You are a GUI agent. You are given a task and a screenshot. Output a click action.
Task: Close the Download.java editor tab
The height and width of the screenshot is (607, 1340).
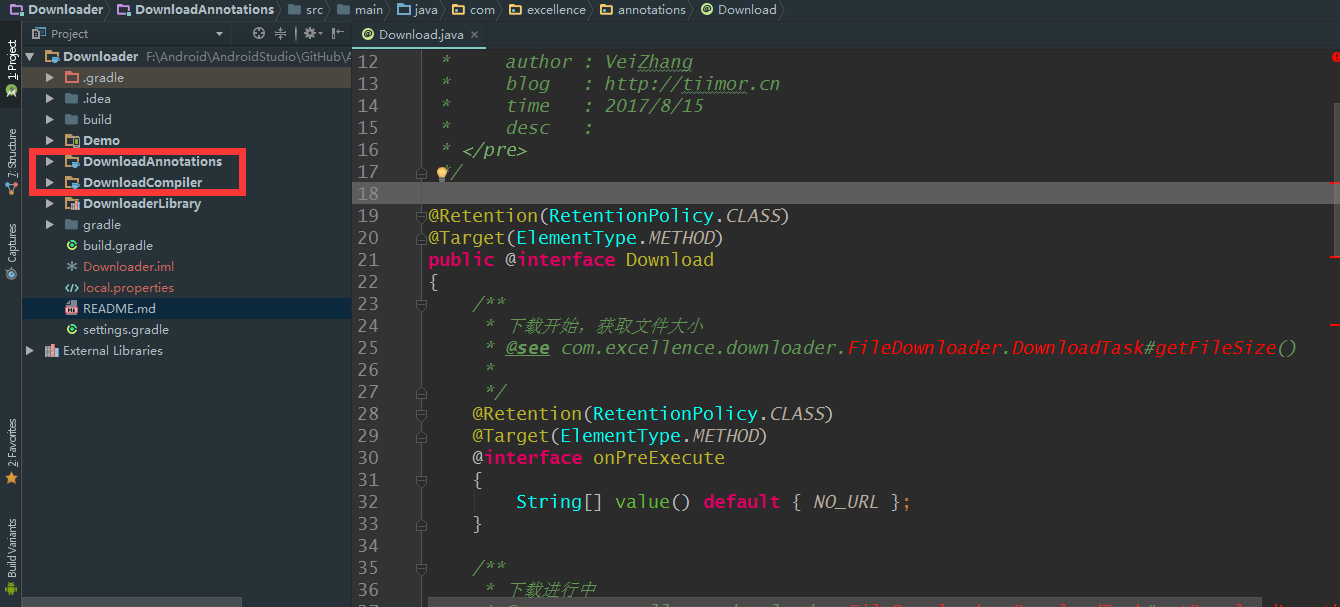[x=475, y=35]
